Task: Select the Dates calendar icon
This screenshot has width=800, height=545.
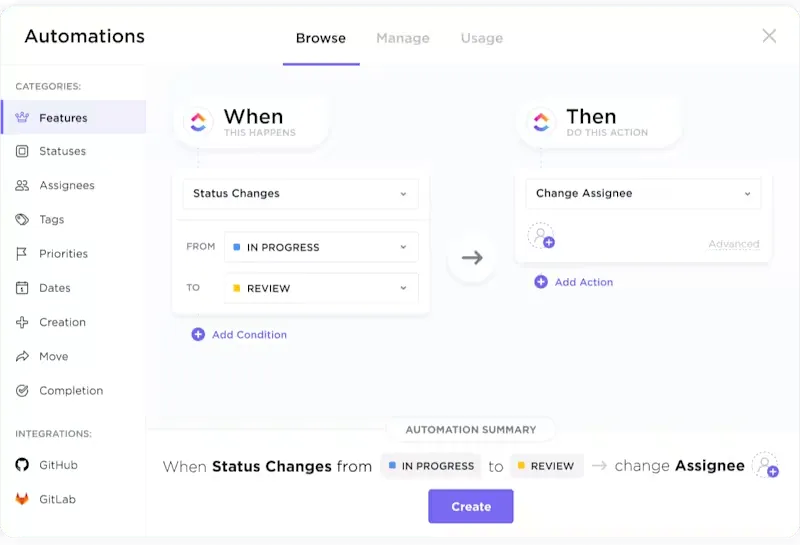Action: point(22,288)
